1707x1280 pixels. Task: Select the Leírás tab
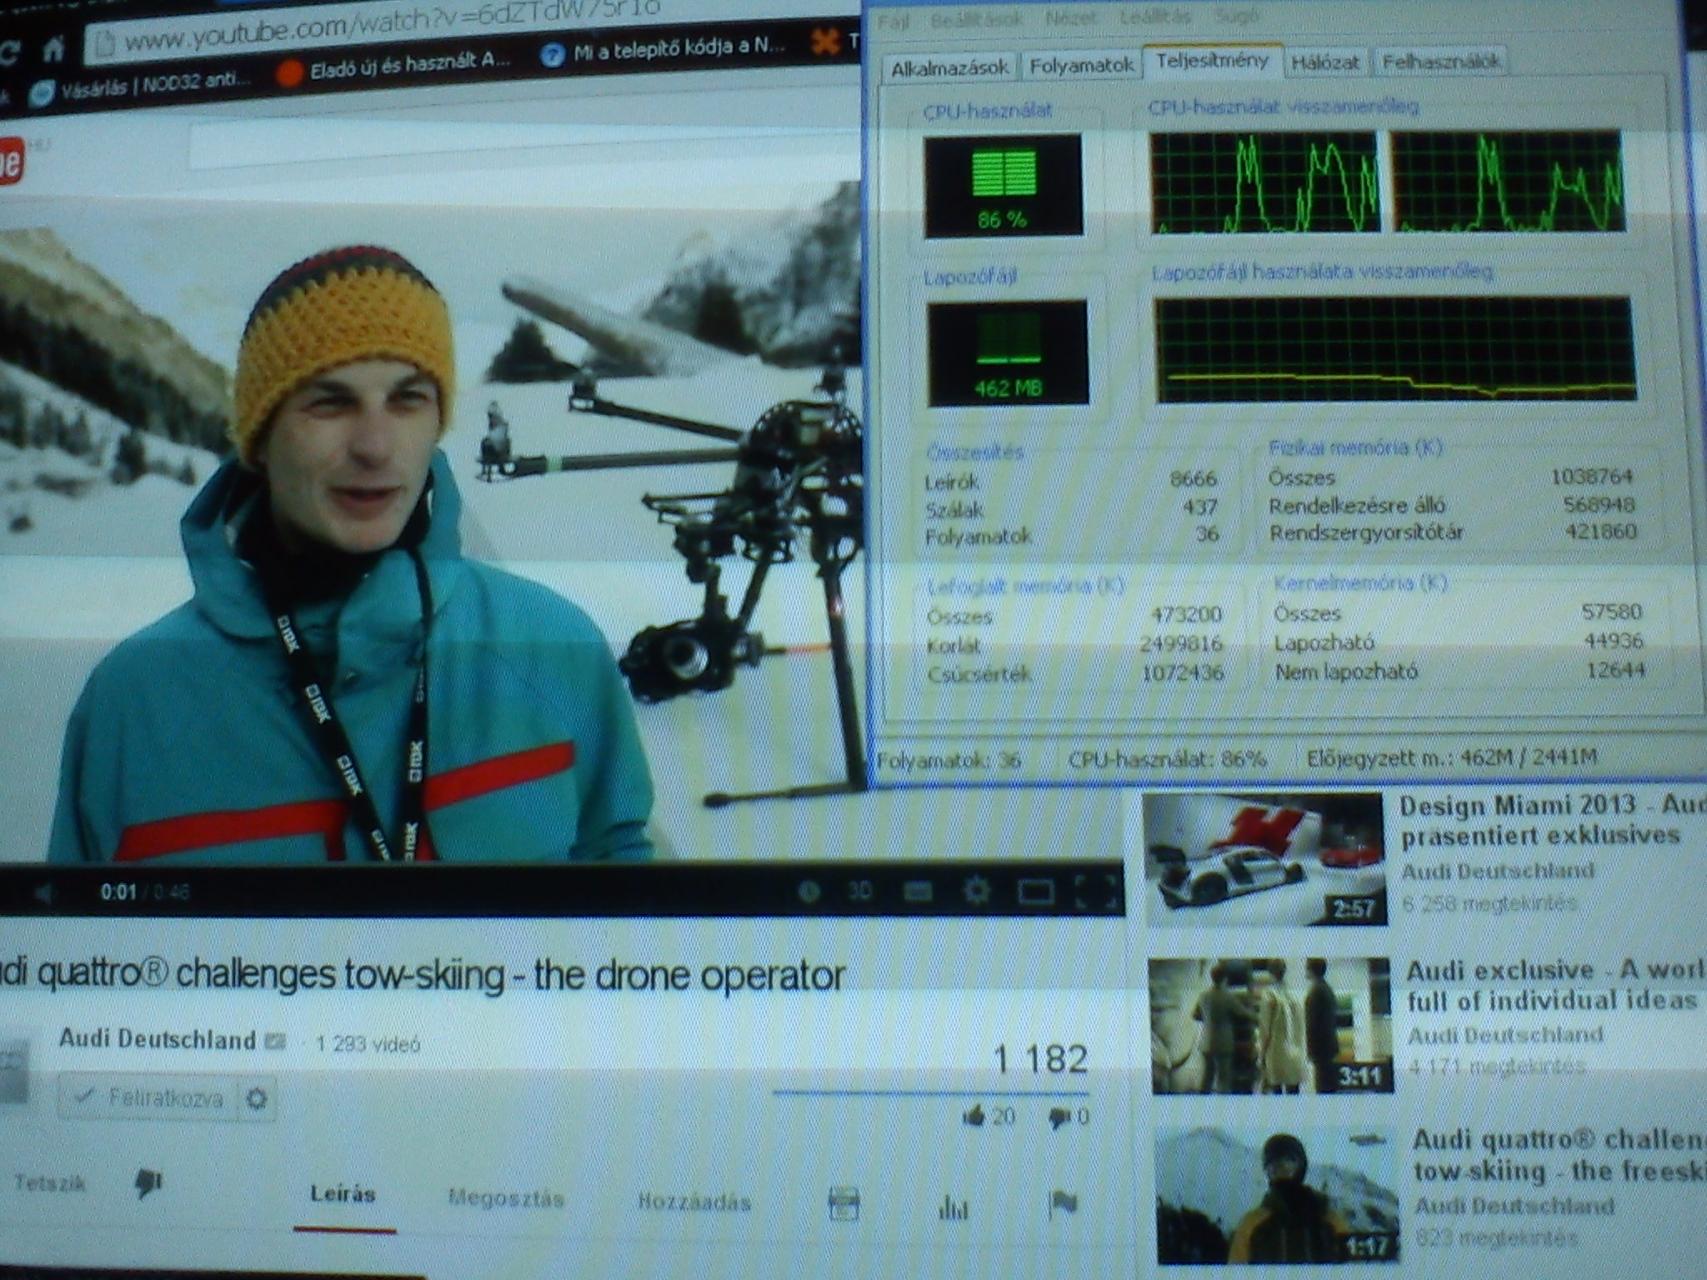tap(343, 1194)
